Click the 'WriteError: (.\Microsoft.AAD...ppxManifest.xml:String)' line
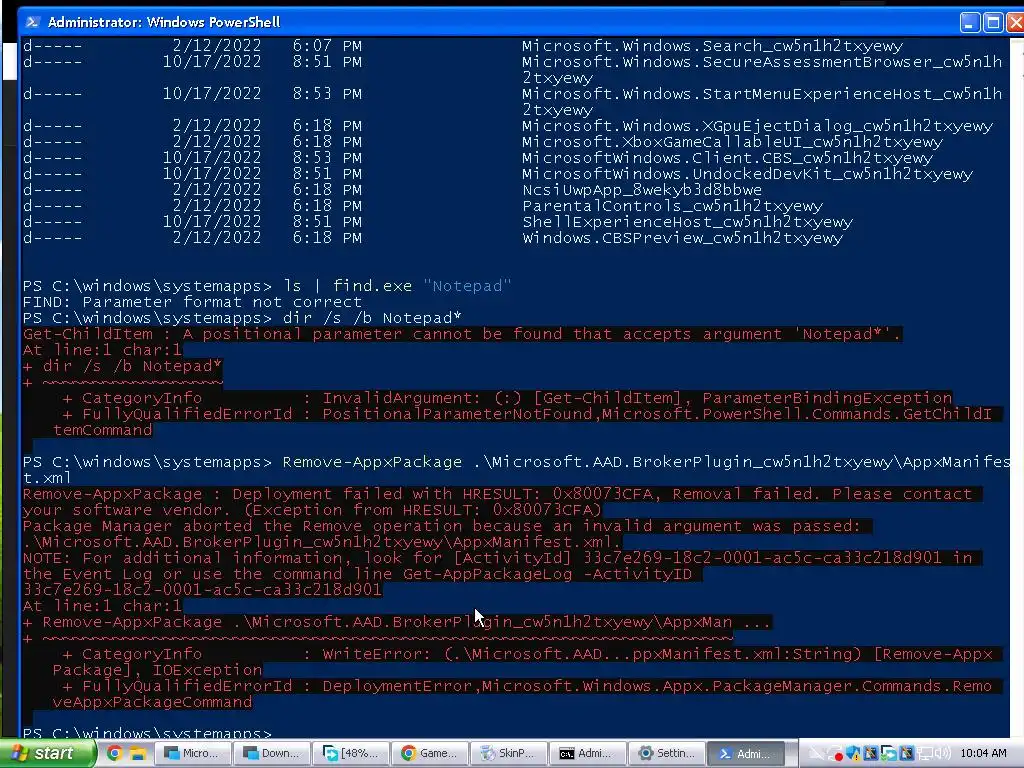Image resolution: width=1024 pixels, height=768 pixels. point(528,654)
